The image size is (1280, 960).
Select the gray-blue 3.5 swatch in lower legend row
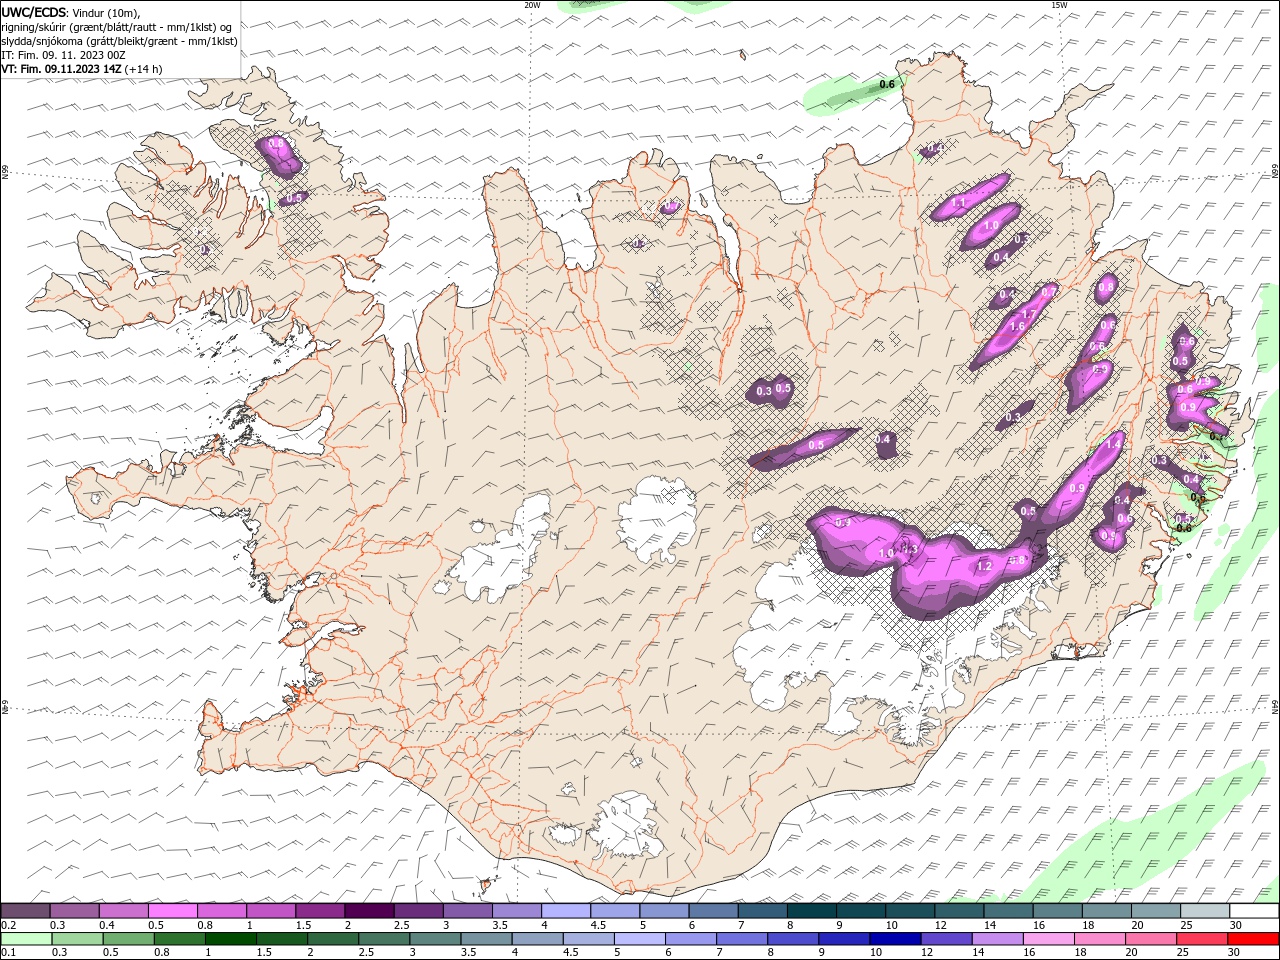(x=486, y=939)
